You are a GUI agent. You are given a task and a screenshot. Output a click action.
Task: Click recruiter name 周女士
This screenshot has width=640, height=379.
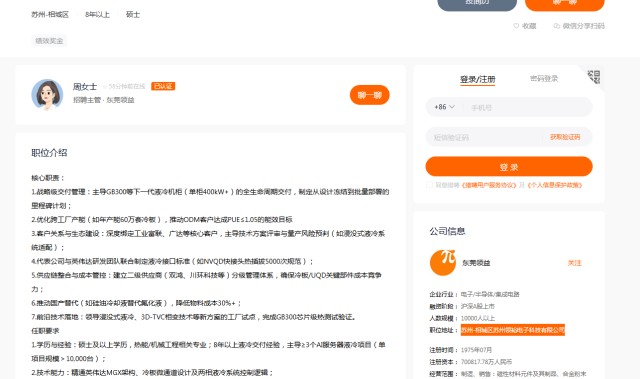click(85, 86)
